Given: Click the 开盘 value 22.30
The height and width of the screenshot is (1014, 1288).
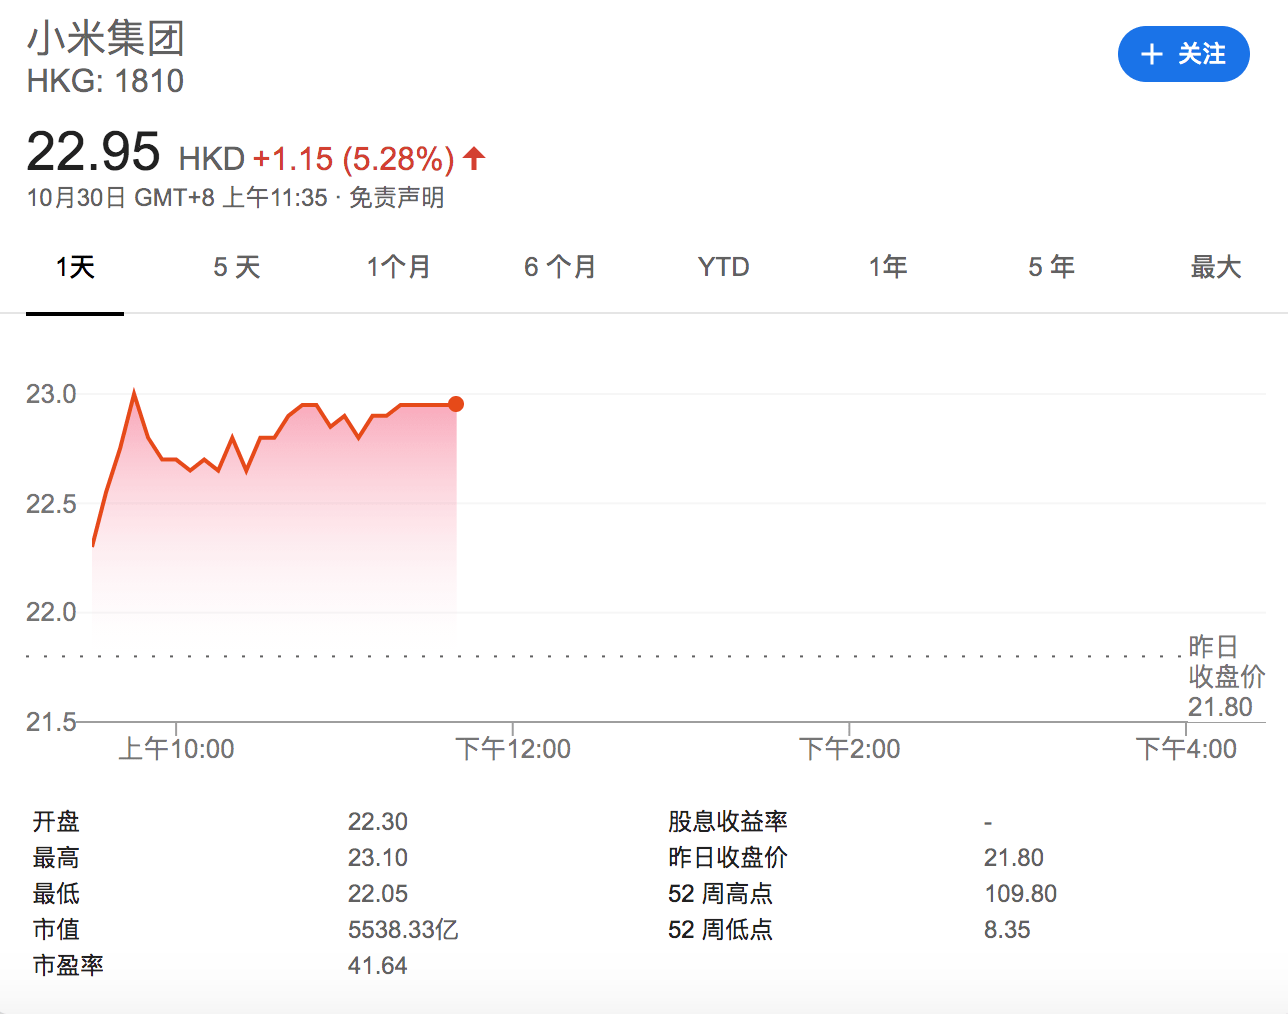Looking at the screenshot, I should tap(378, 822).
